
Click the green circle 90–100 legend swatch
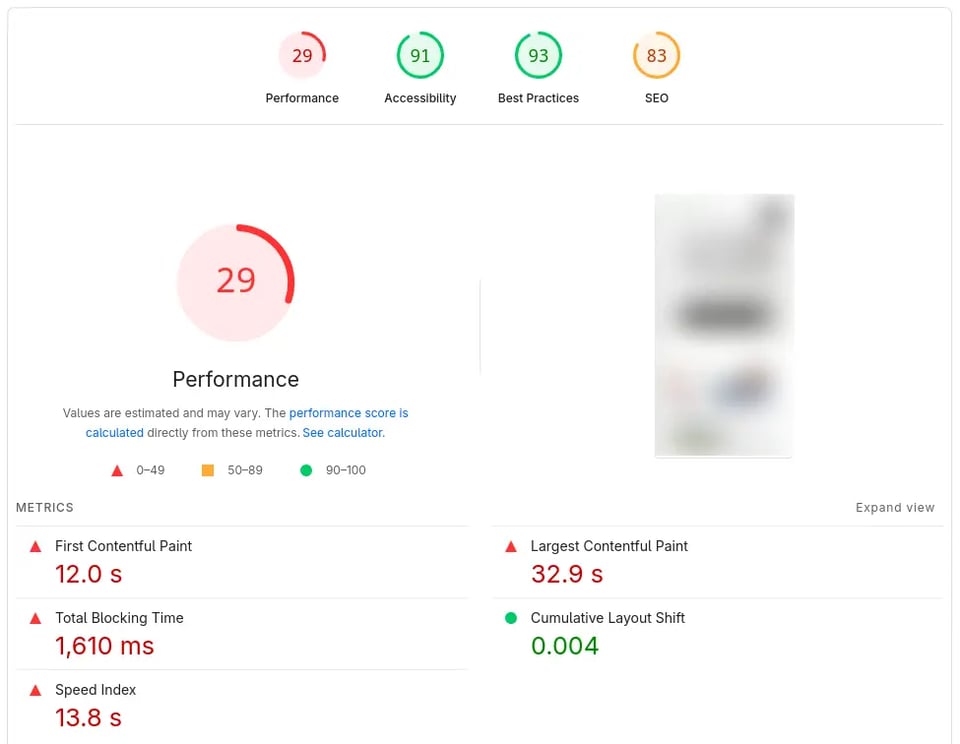point(306,470)
